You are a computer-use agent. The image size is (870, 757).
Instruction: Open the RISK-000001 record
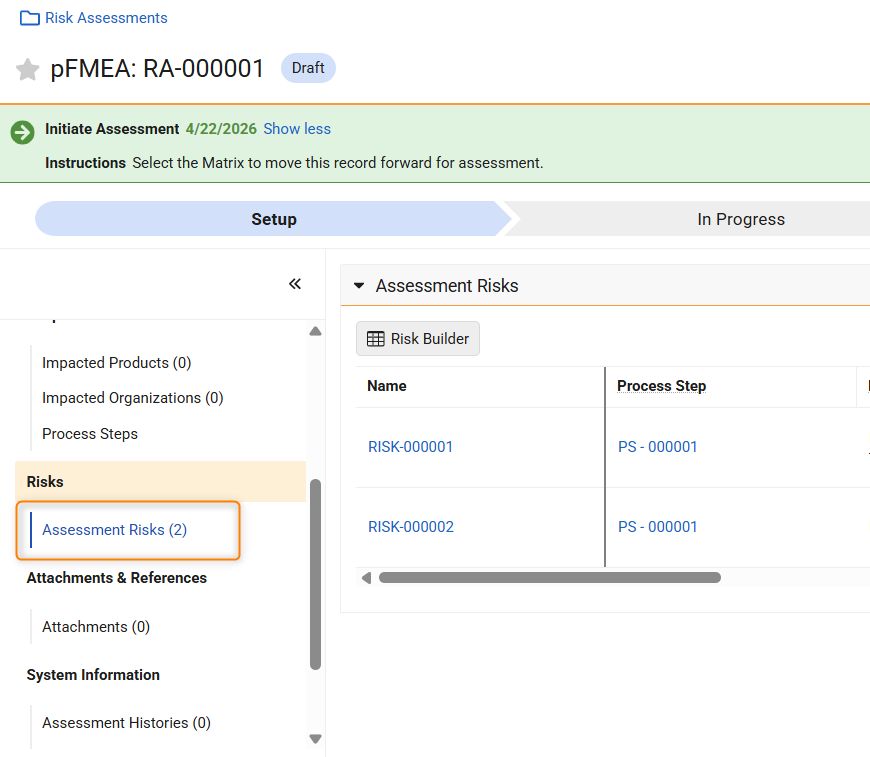coord(410,447)
